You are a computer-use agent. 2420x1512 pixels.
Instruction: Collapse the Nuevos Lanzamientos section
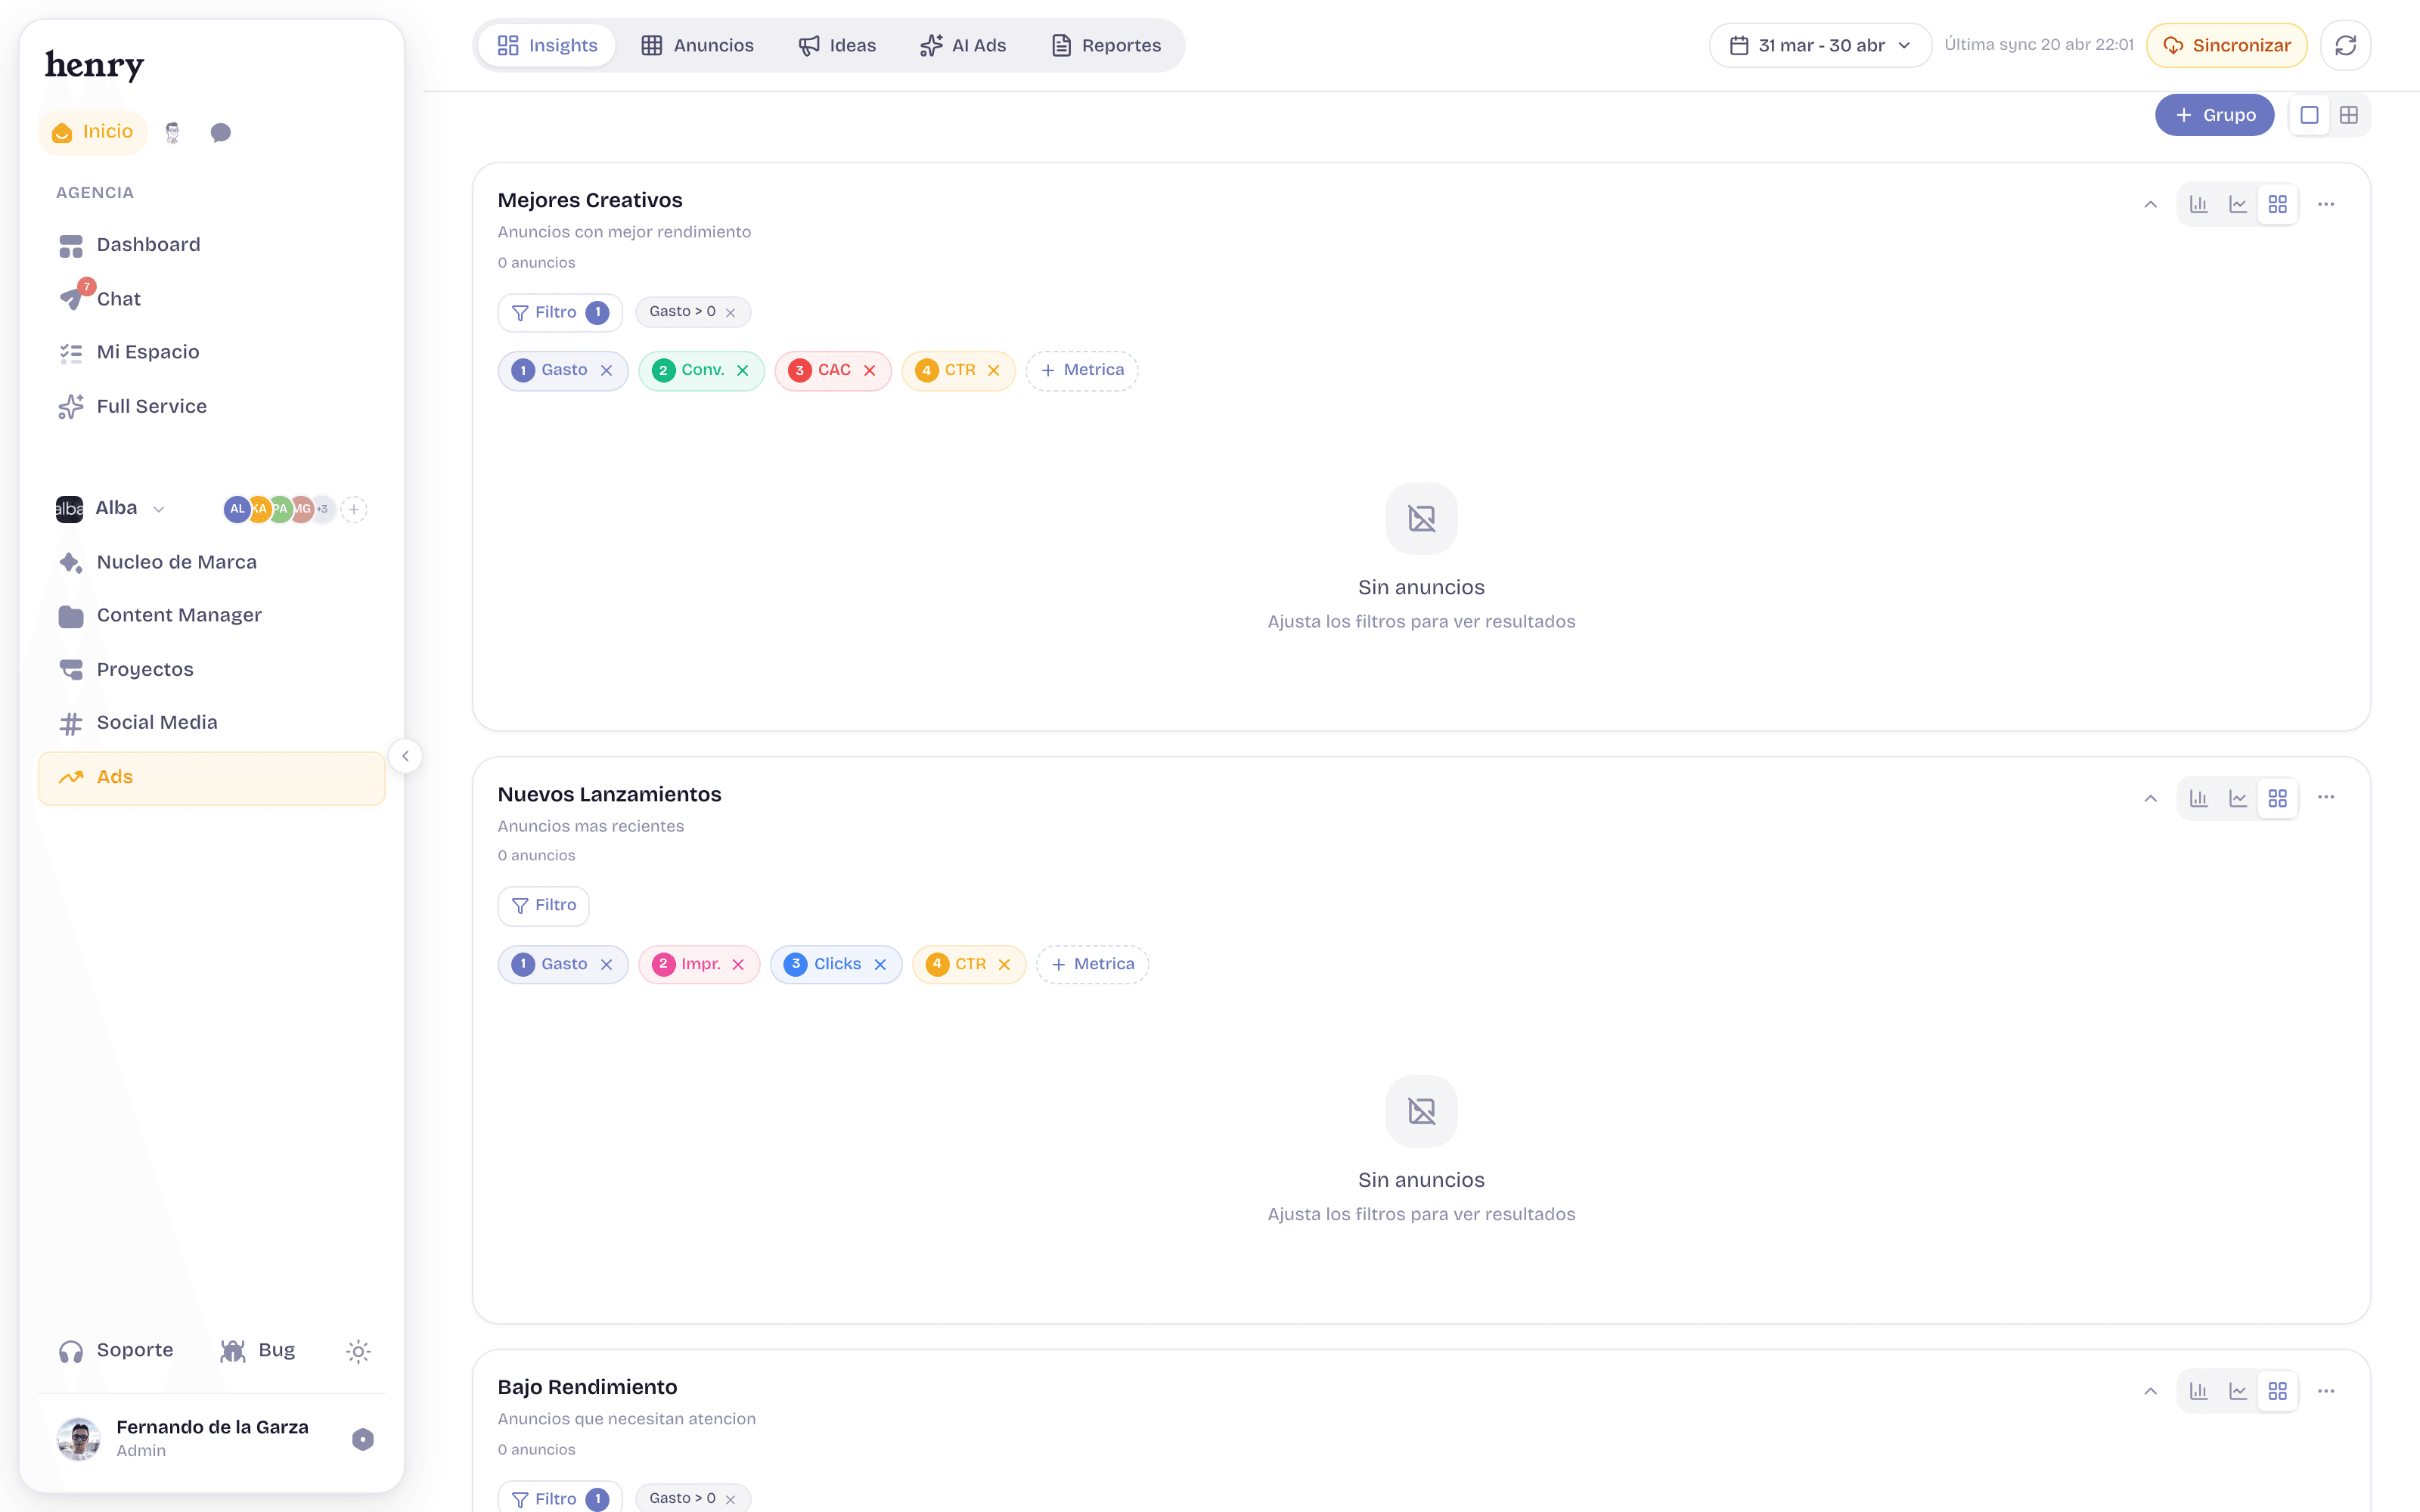[2150, 798]
